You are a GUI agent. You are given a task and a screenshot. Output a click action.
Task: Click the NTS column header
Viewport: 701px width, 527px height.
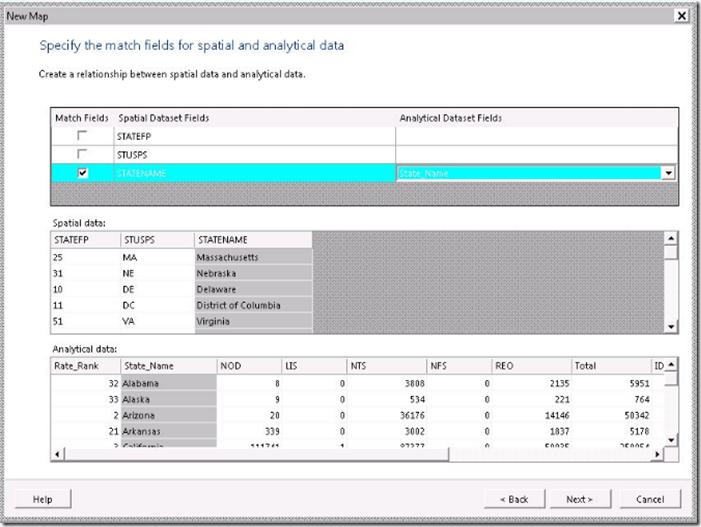coord(387,366)
